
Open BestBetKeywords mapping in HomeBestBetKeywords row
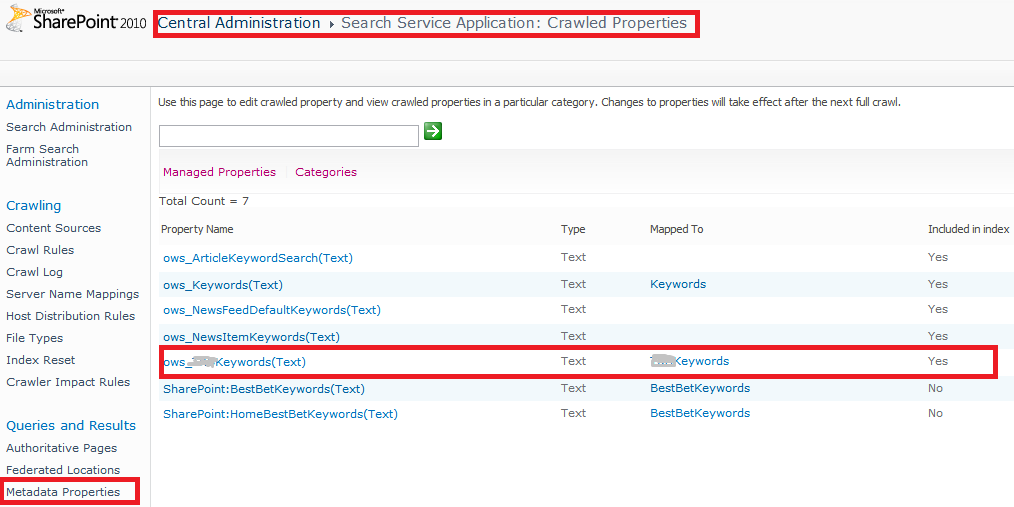(x=700, y=413)
